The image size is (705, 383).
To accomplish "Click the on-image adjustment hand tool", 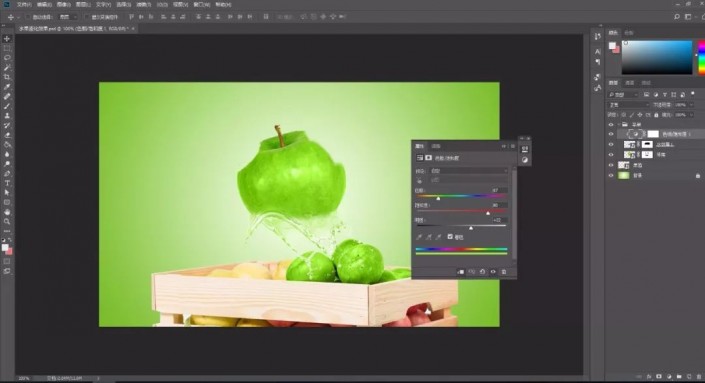I will point(419,180).
